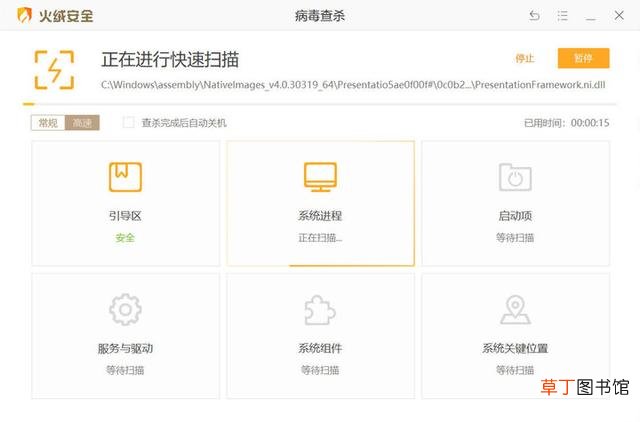Click 等待扫描 under 服务与驱动
Image resolution: width=640 pixels, height=422 pixels.
[125, 370]
